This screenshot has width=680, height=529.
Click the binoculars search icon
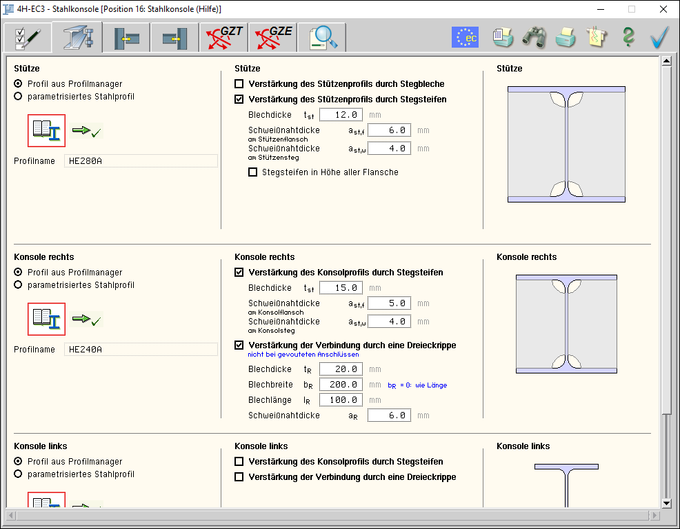coord(535,37)
